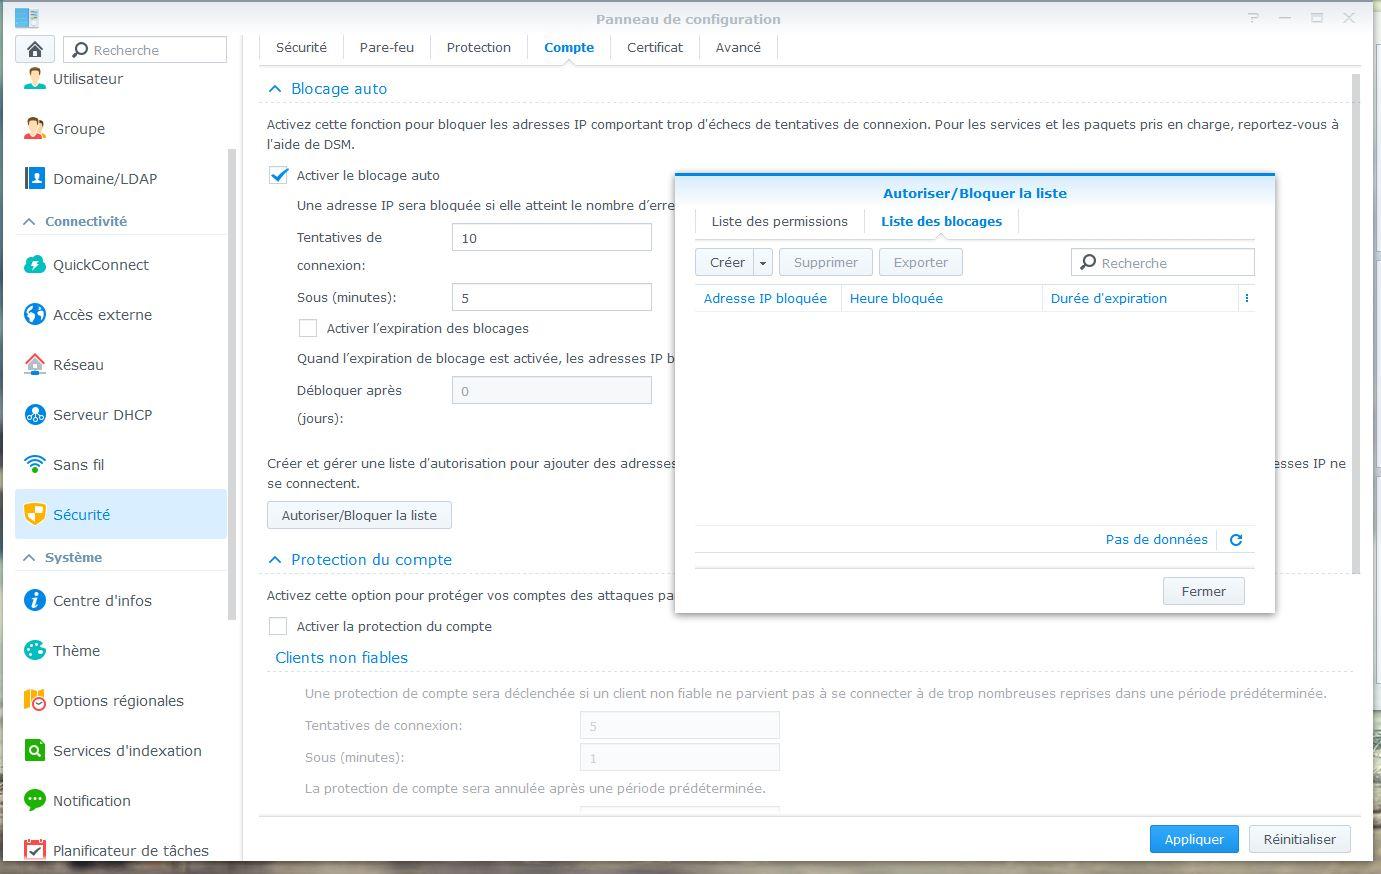Switch to the Certificat tab
1381x874 pixels.
click(655, 47)
